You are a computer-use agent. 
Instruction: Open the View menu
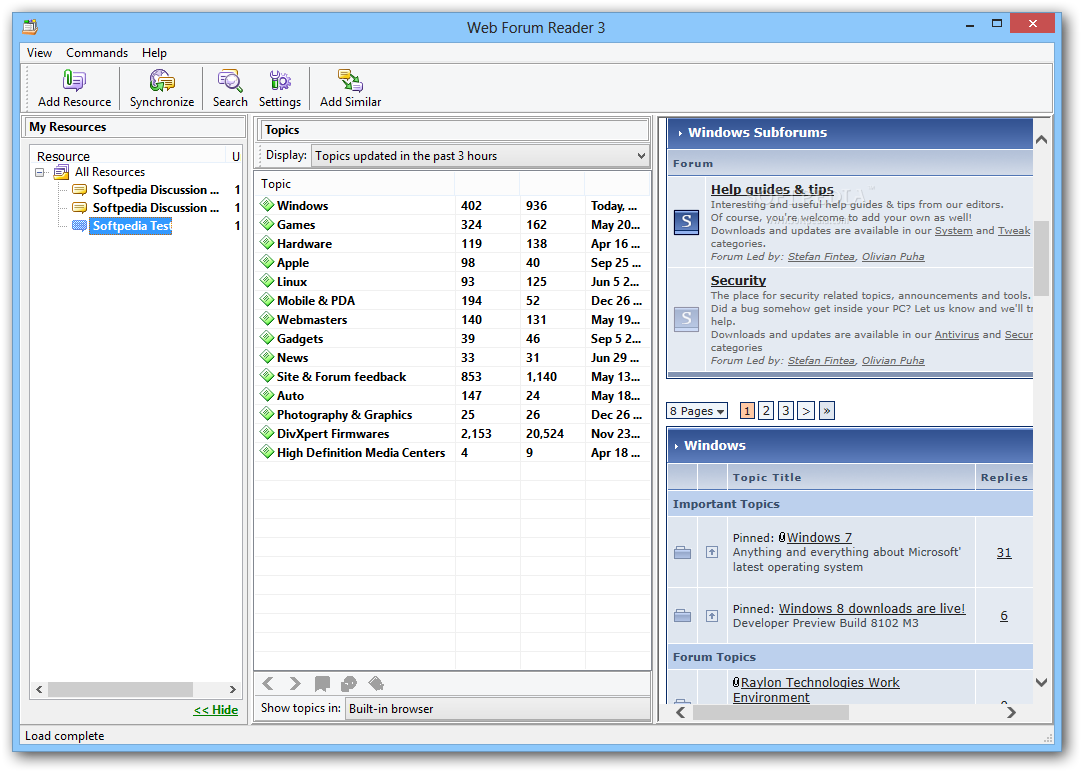(x=39, y=53)
